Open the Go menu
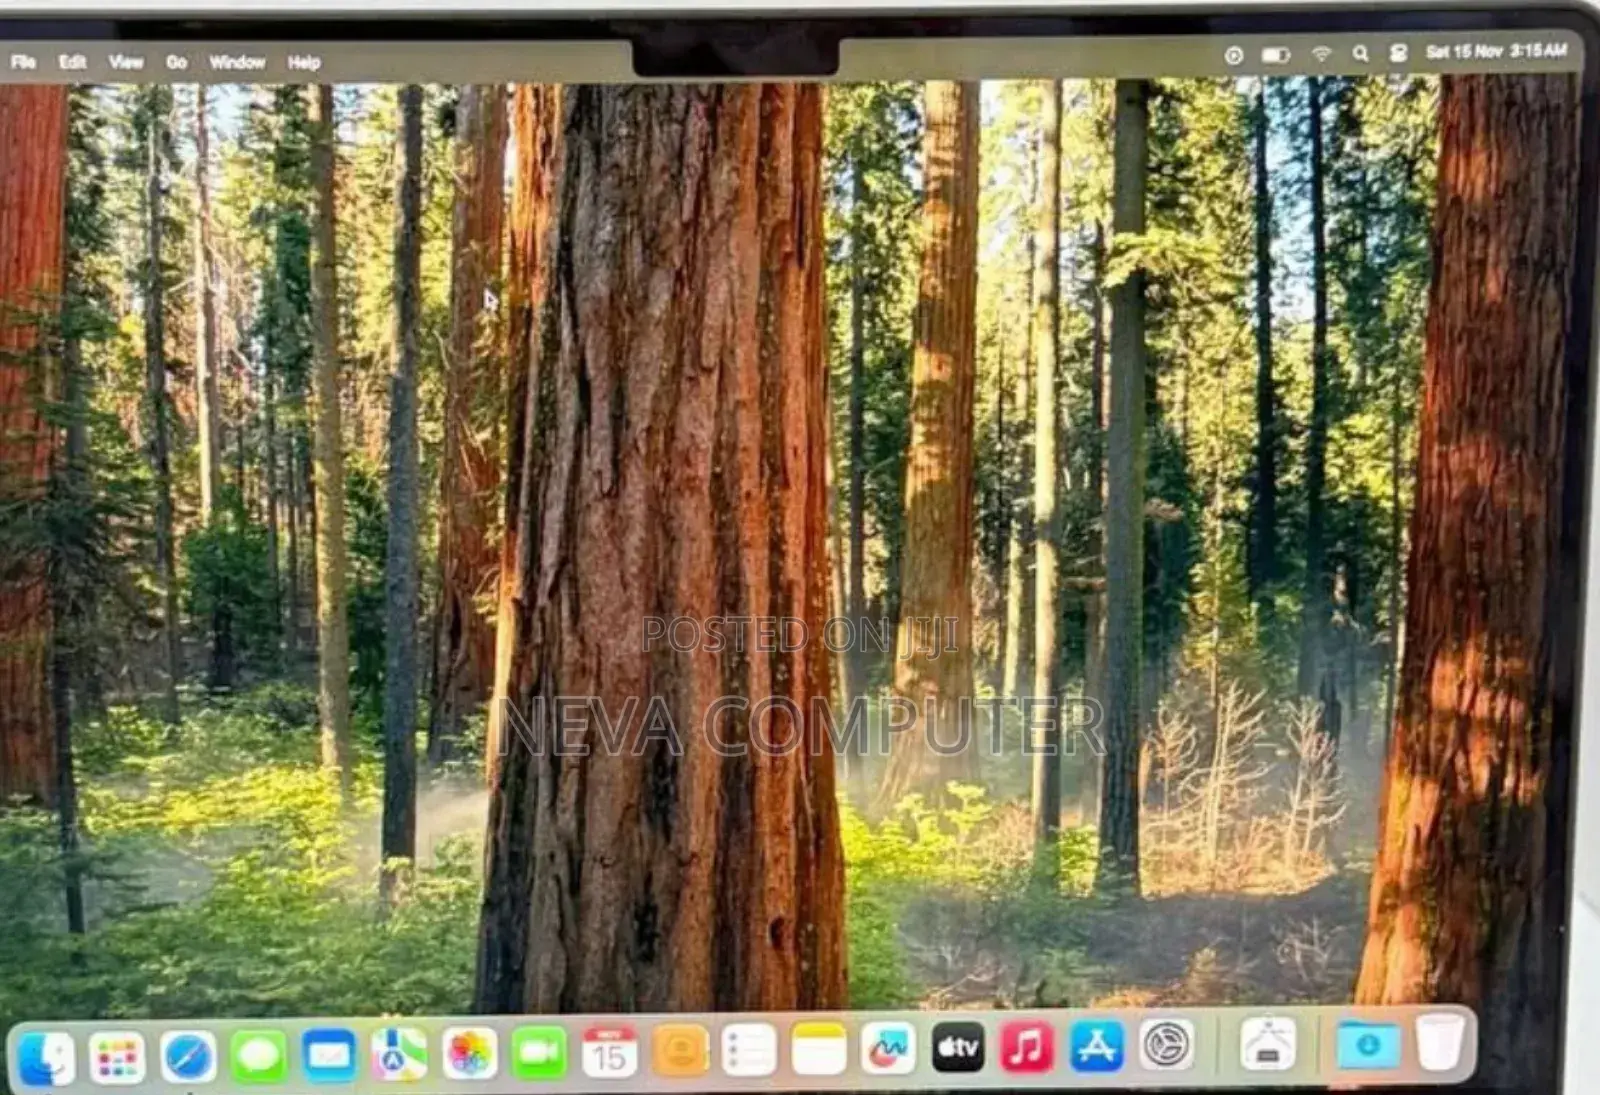 [x=176, y=62]
